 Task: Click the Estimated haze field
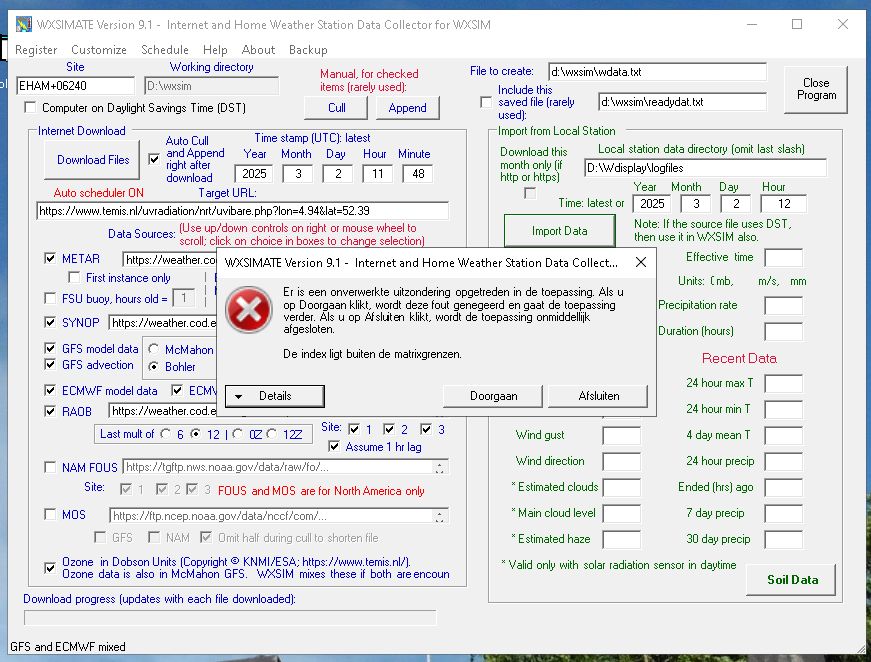click(621, 539)
